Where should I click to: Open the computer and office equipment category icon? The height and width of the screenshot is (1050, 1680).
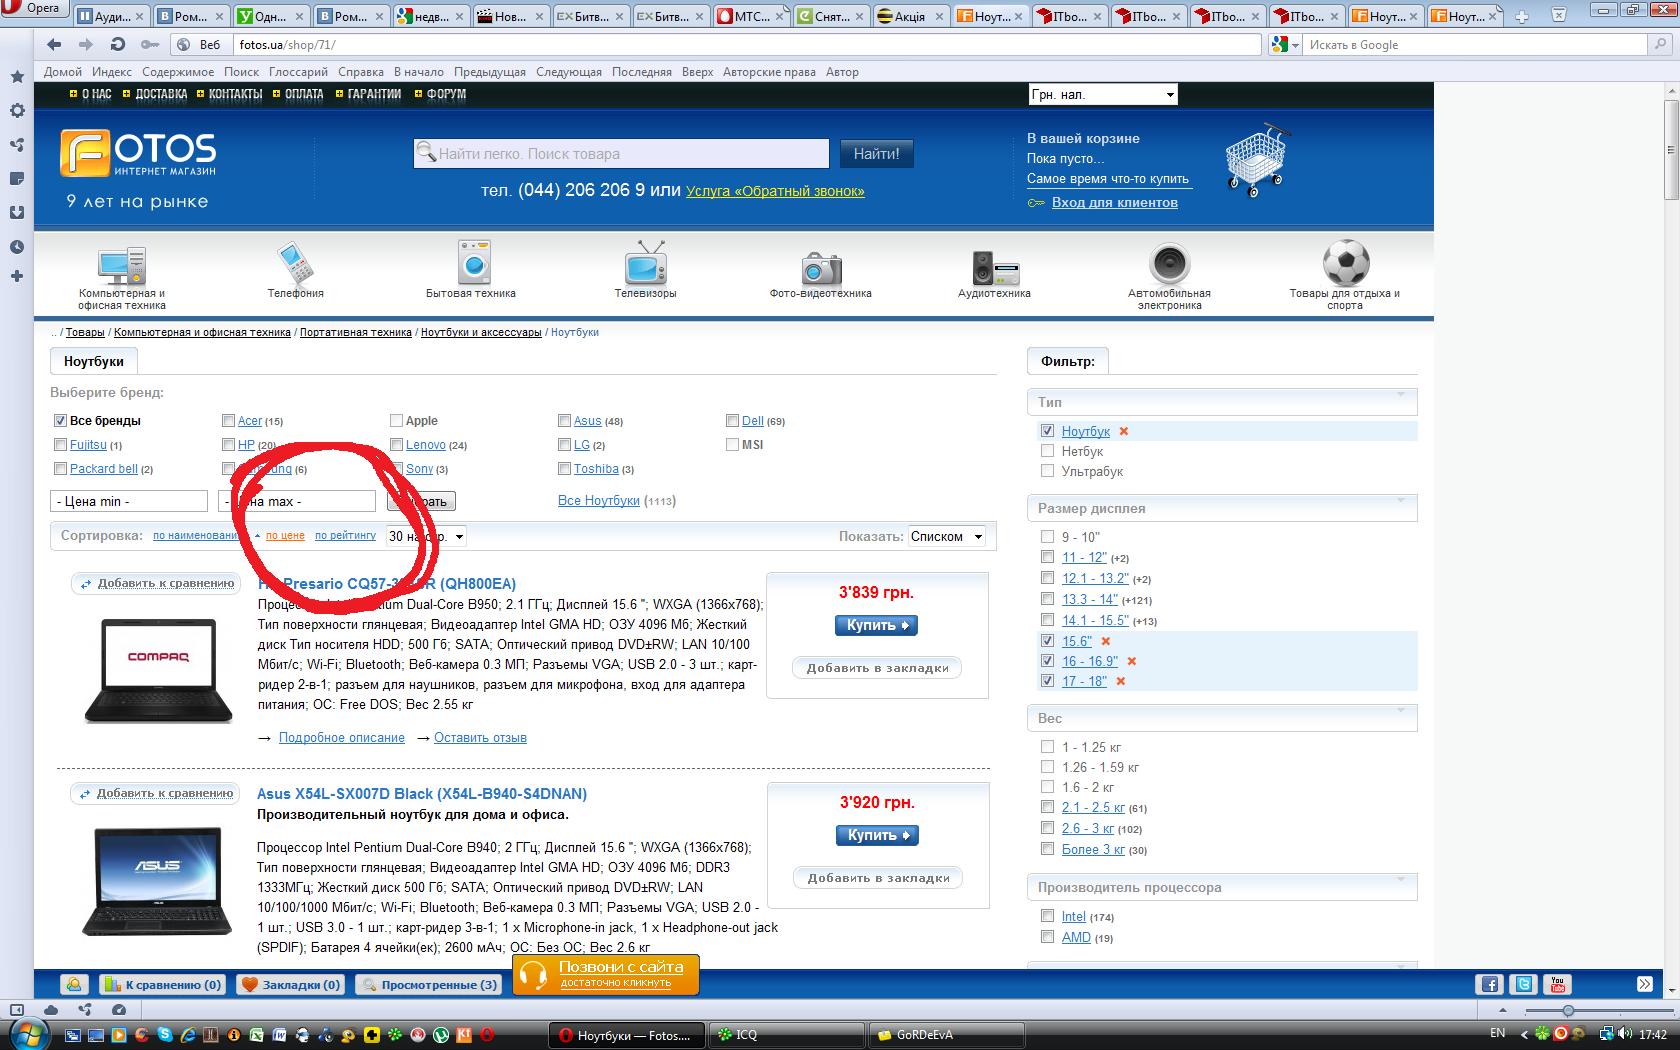[x=122, y=266]
